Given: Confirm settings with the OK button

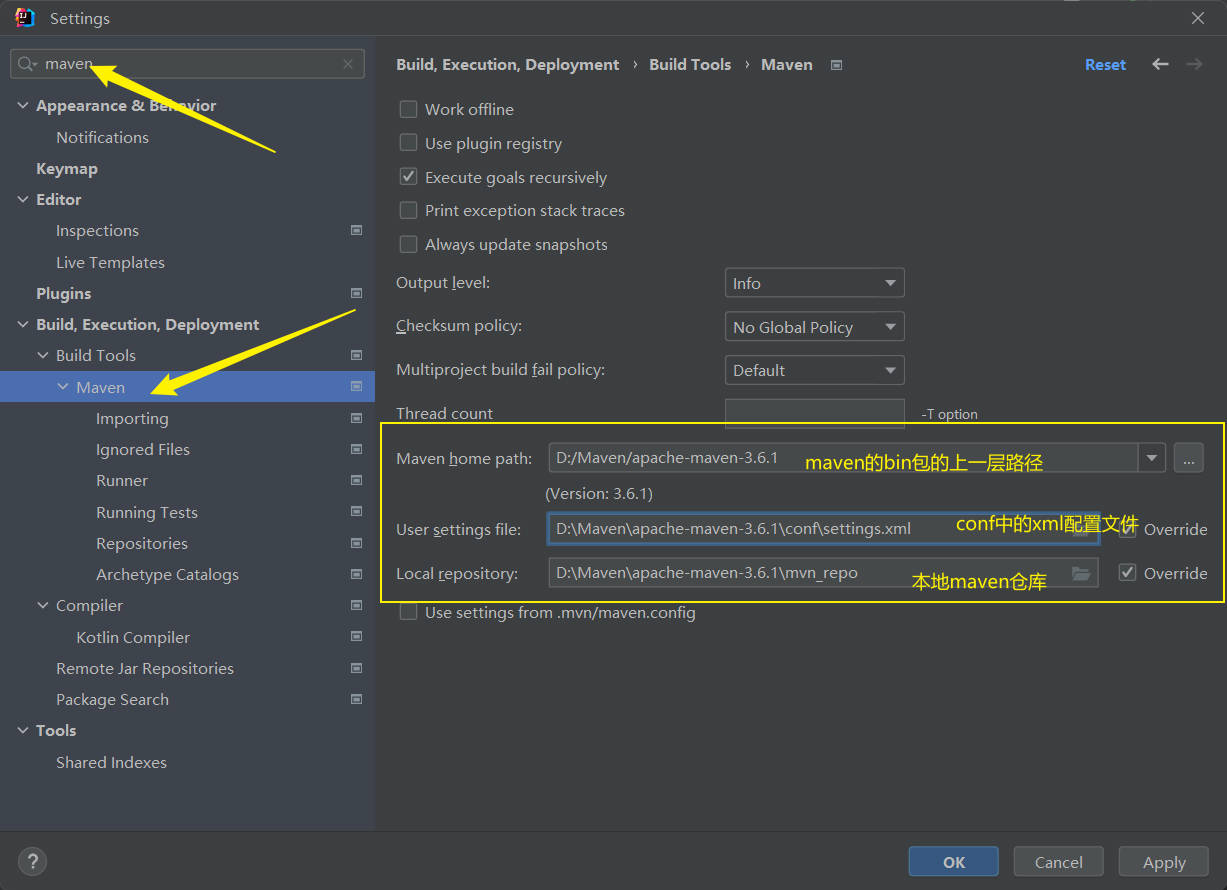Looking at the screenshot, I should (x=954, y=862).
